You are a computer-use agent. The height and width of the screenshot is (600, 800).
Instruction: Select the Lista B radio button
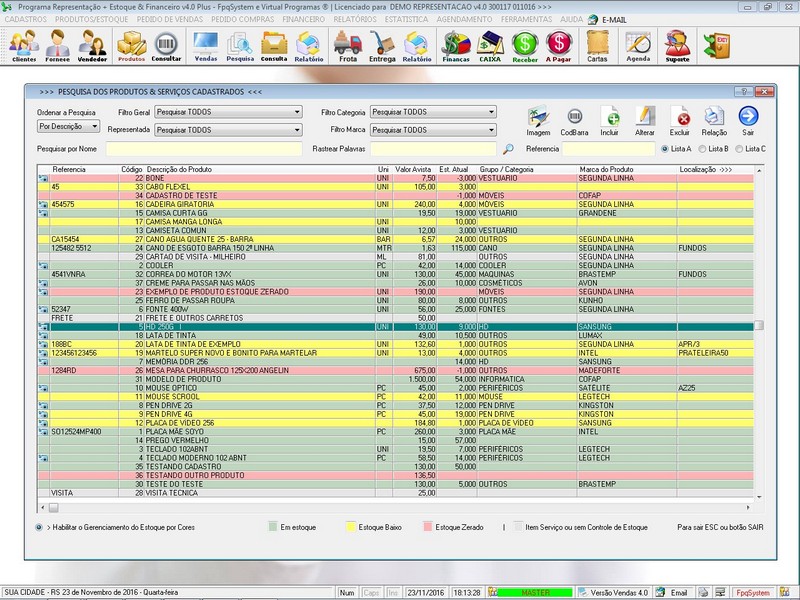pos(701,149)
